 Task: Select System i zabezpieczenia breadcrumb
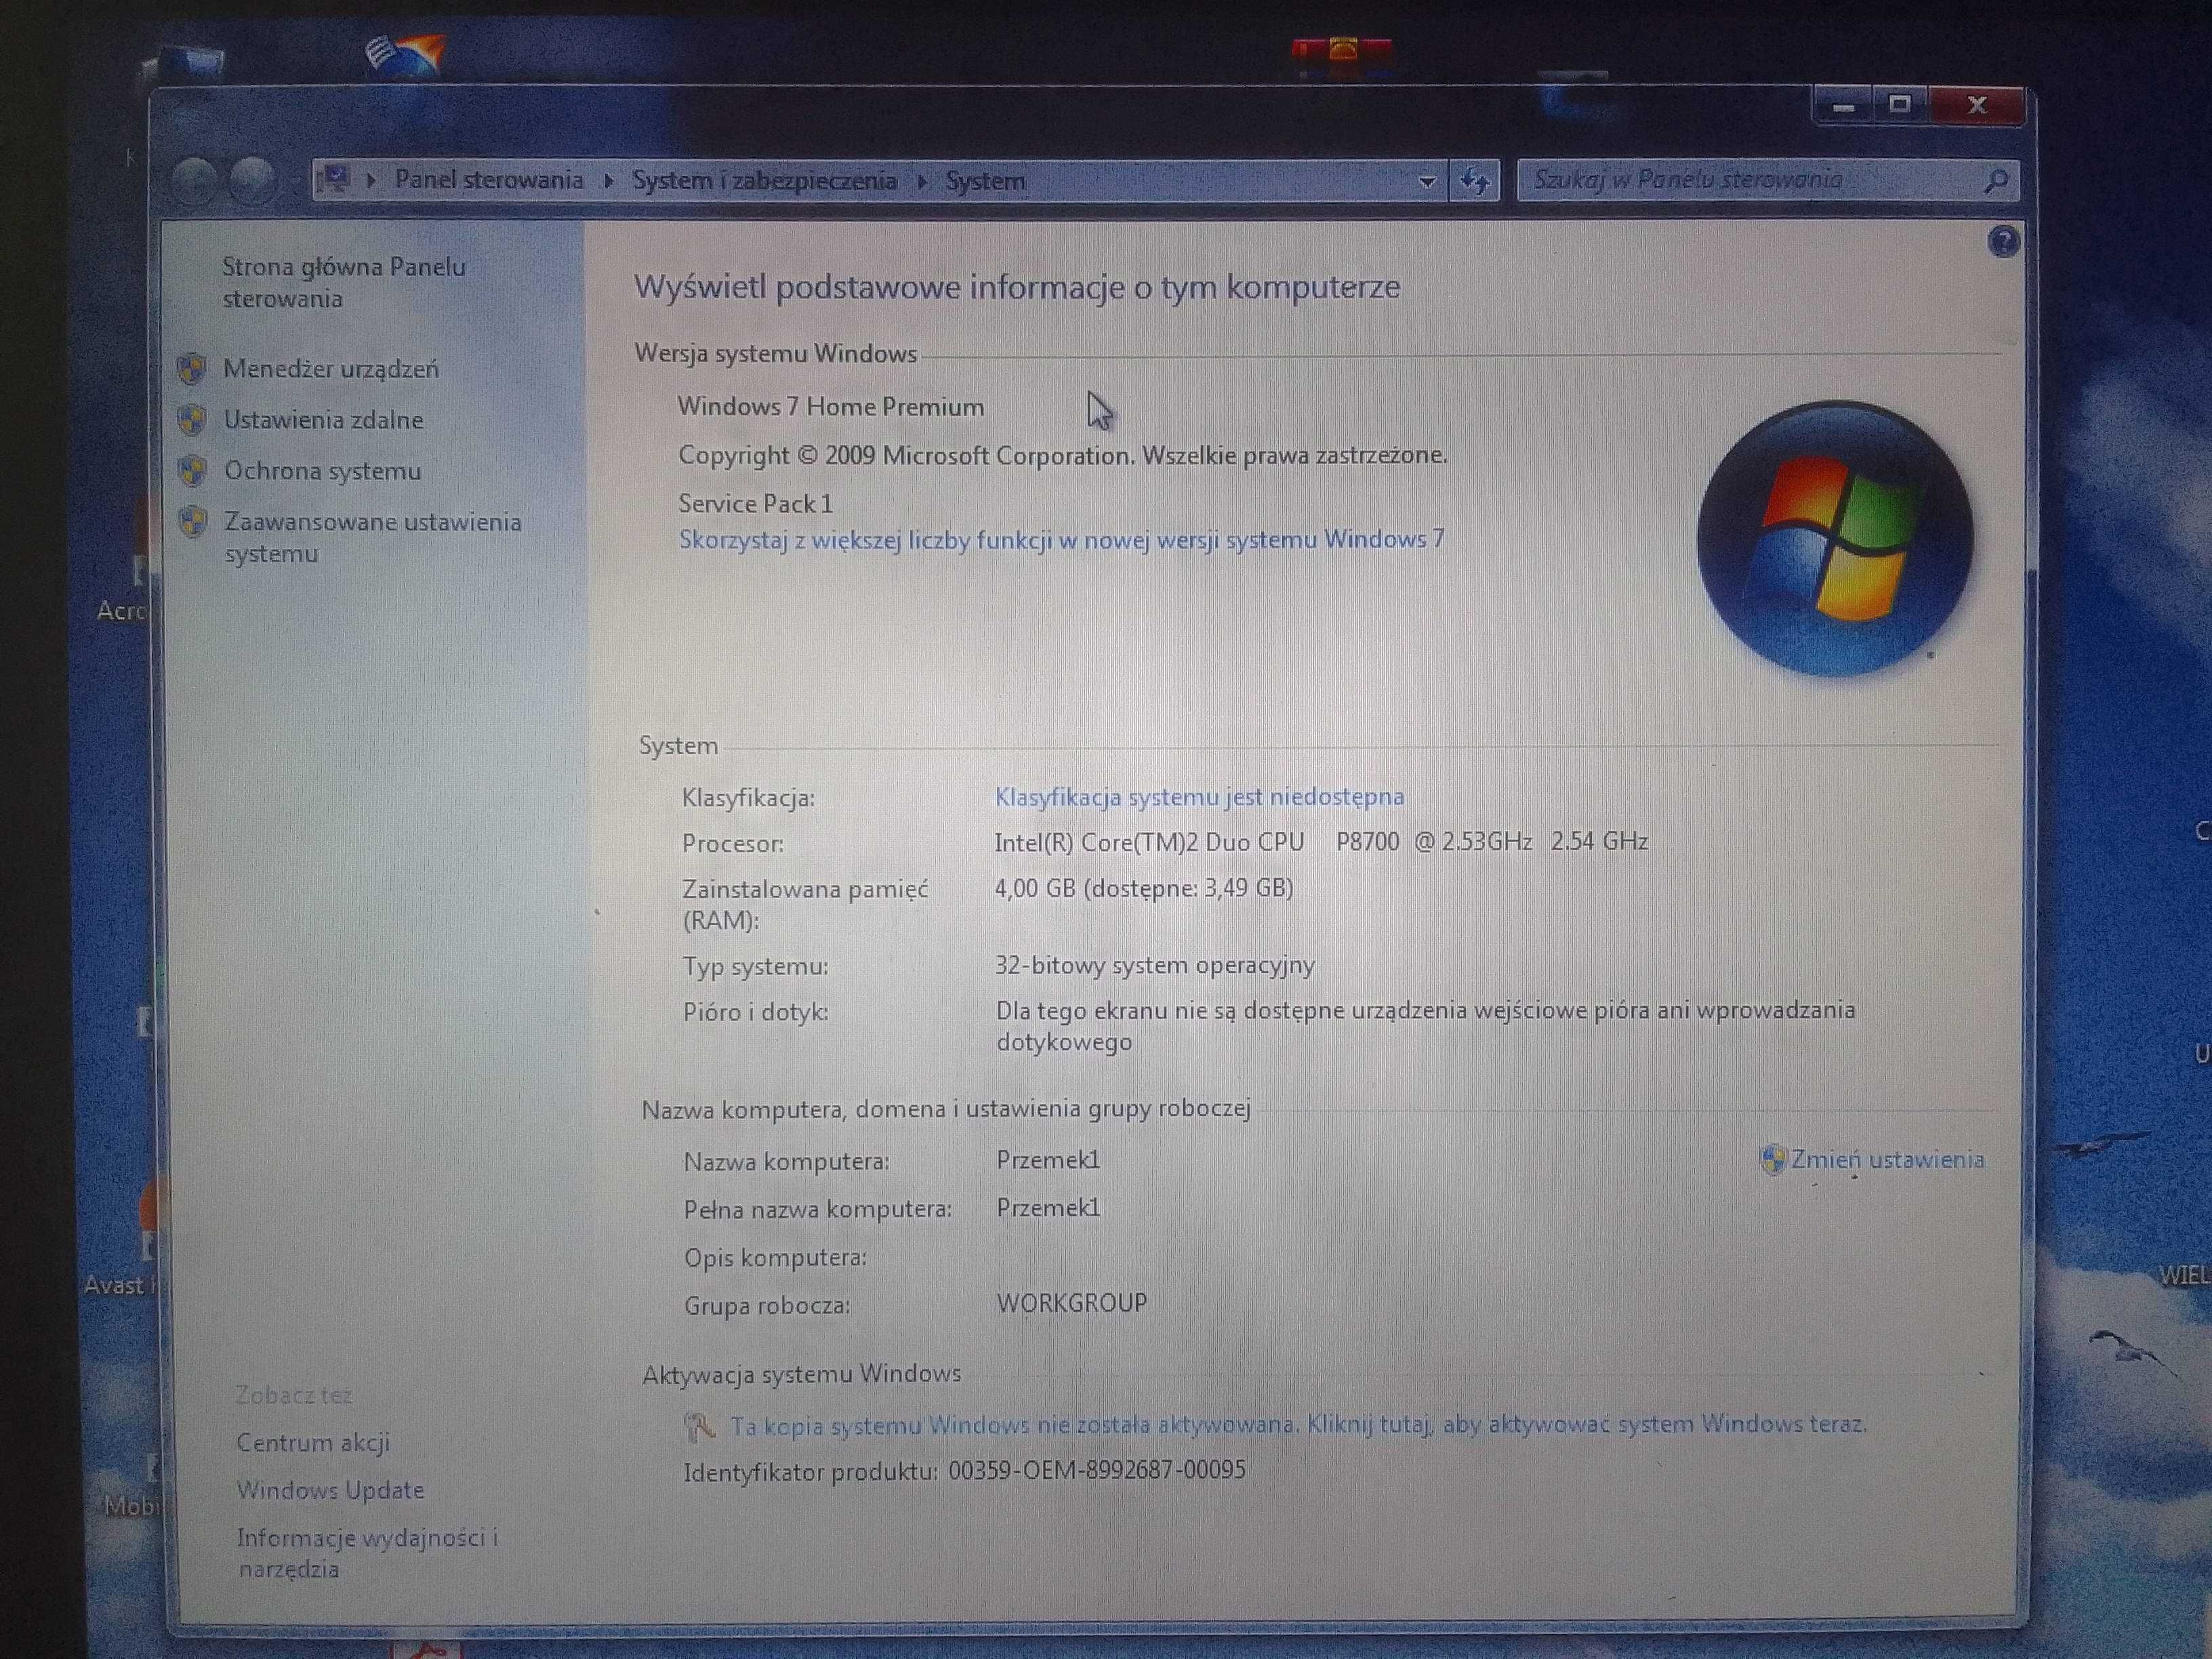point(764,181)
